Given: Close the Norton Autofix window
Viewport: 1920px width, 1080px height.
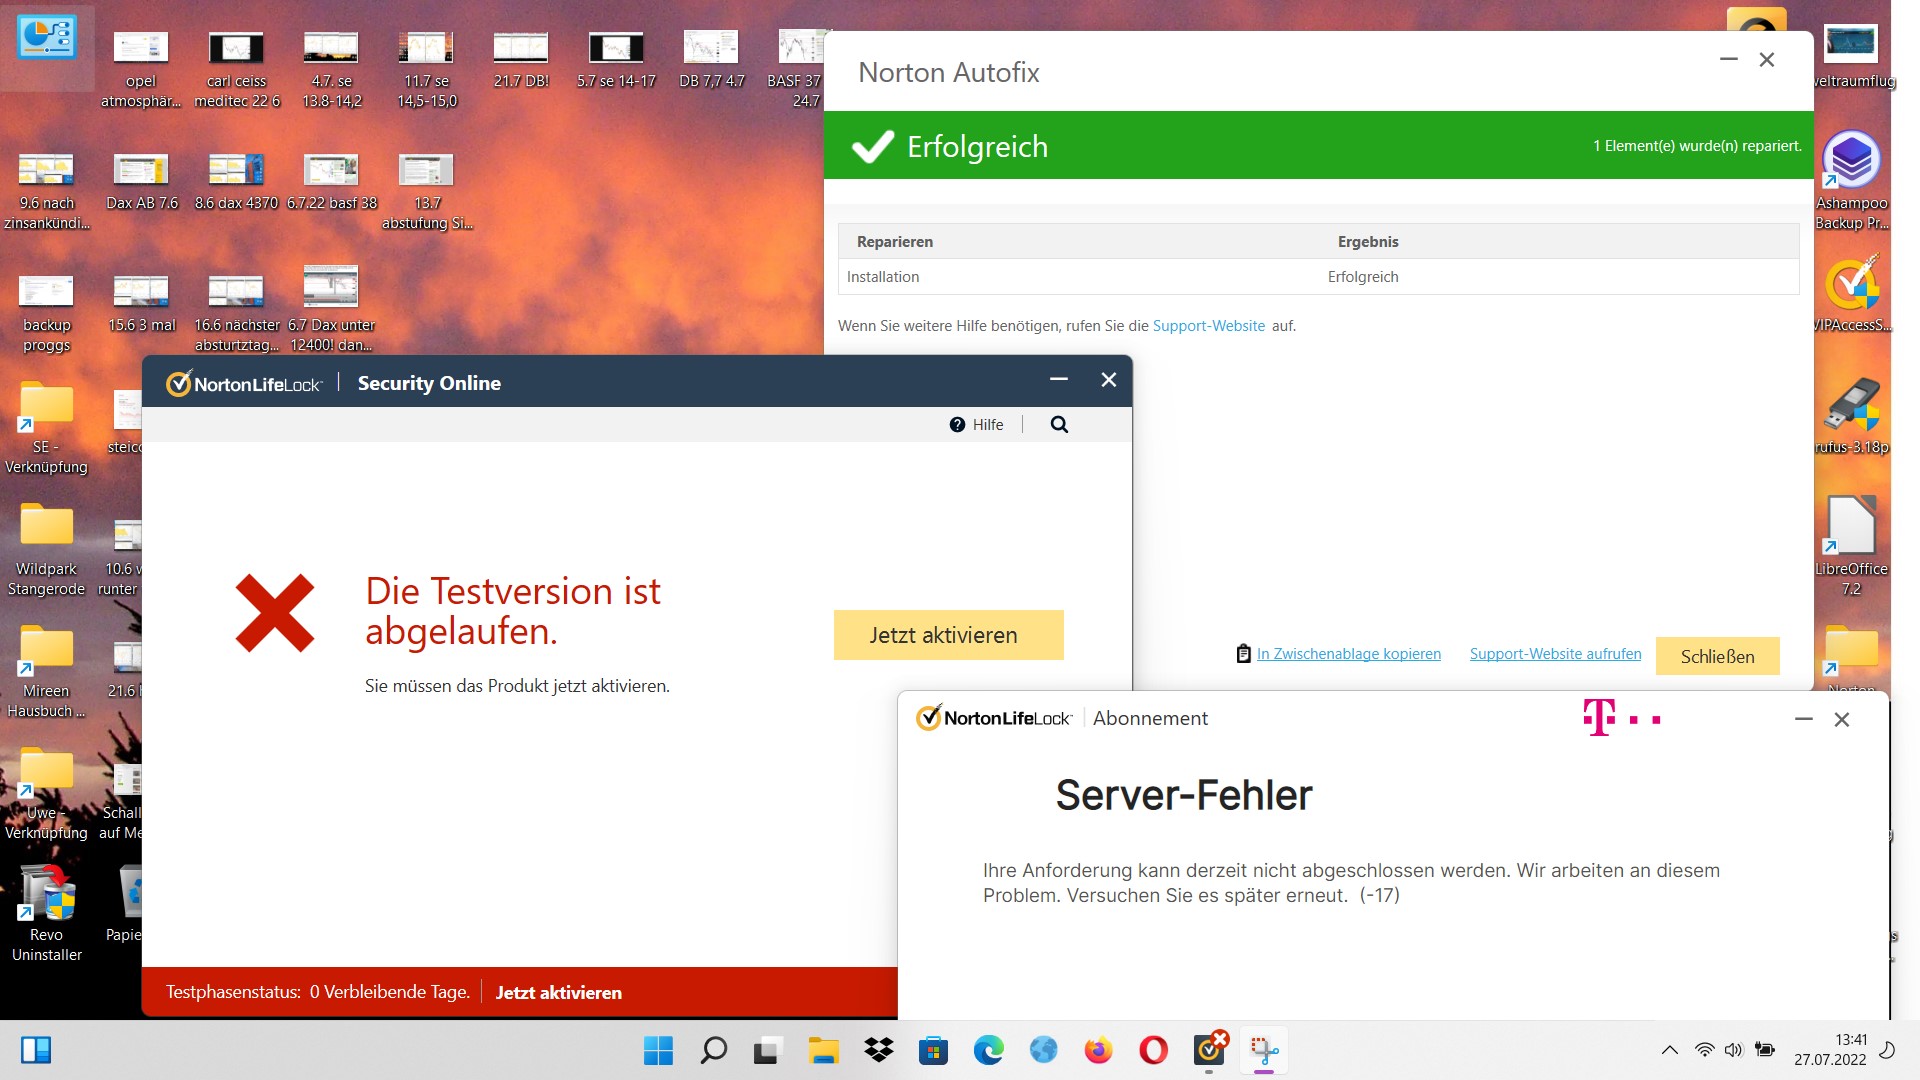Looking at the screenshot, I should click(x=1767, y=60).
